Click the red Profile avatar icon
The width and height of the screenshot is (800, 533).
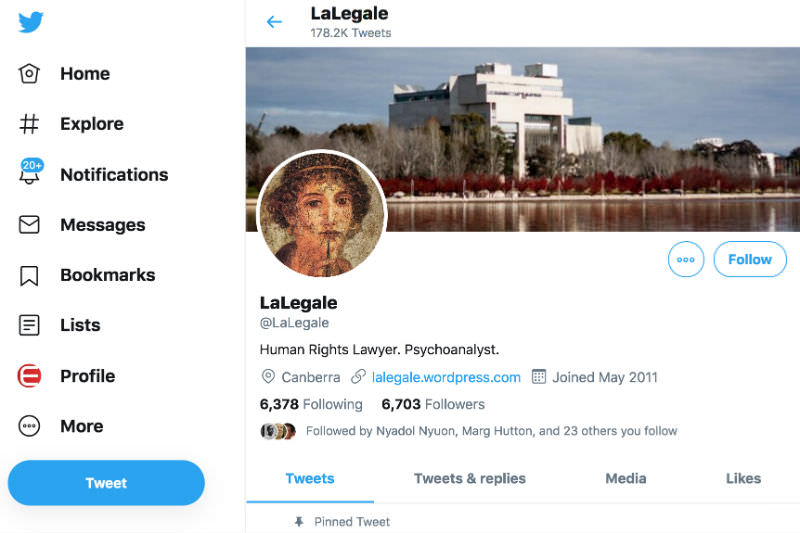30,376
